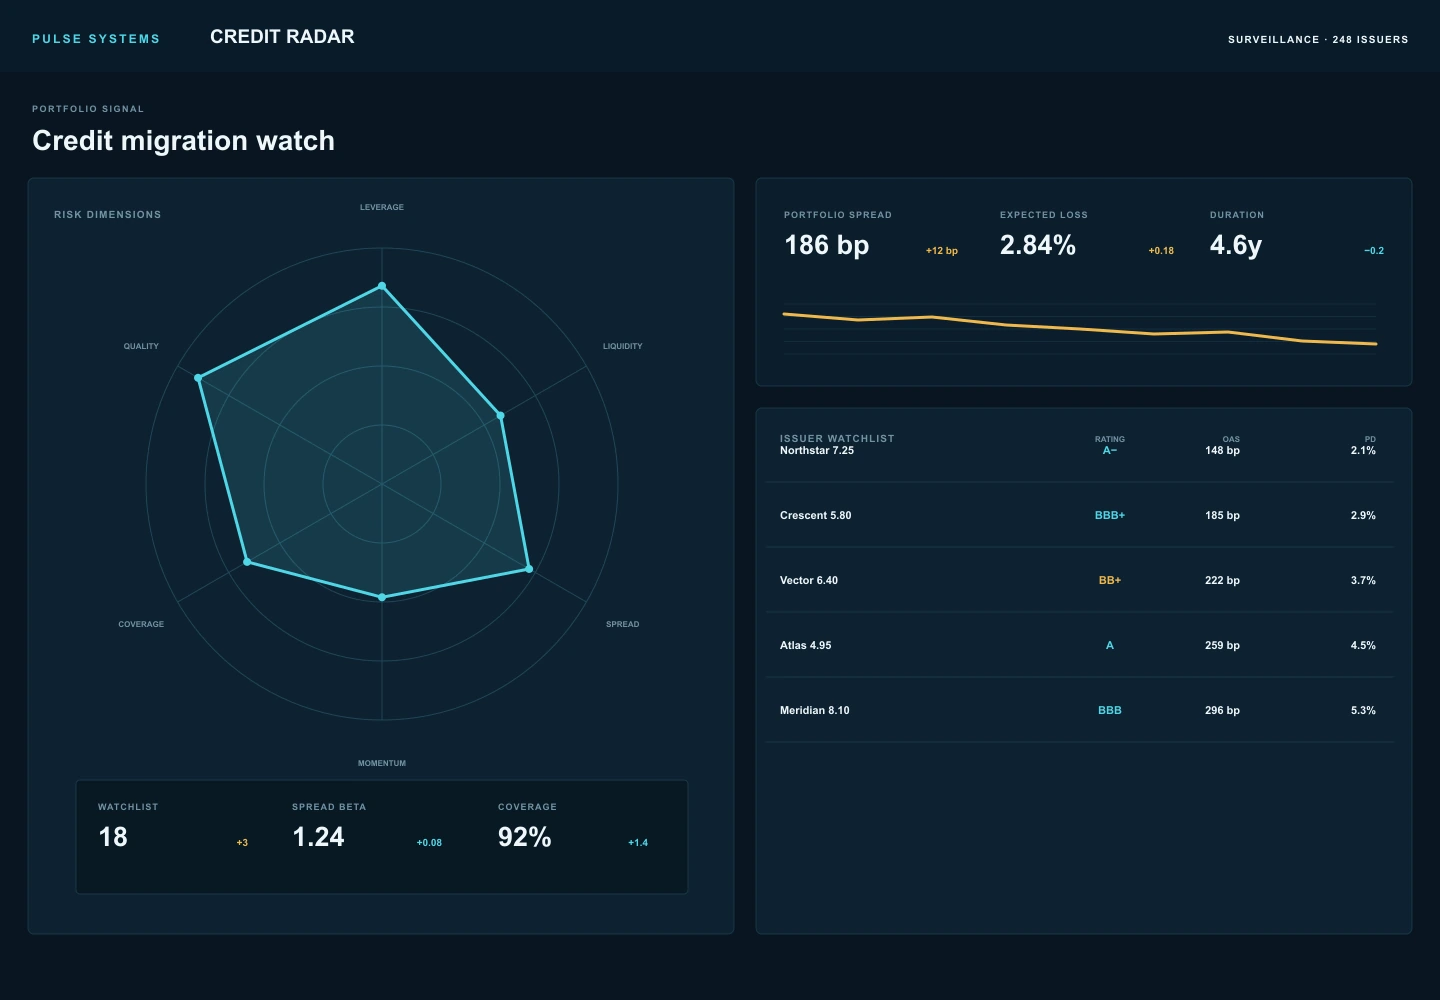Screen dimensions: 1440x1000
Task: Open the Atlas 4.95 issuer row
Action: pyautogui.click(x=1079, y=645)
